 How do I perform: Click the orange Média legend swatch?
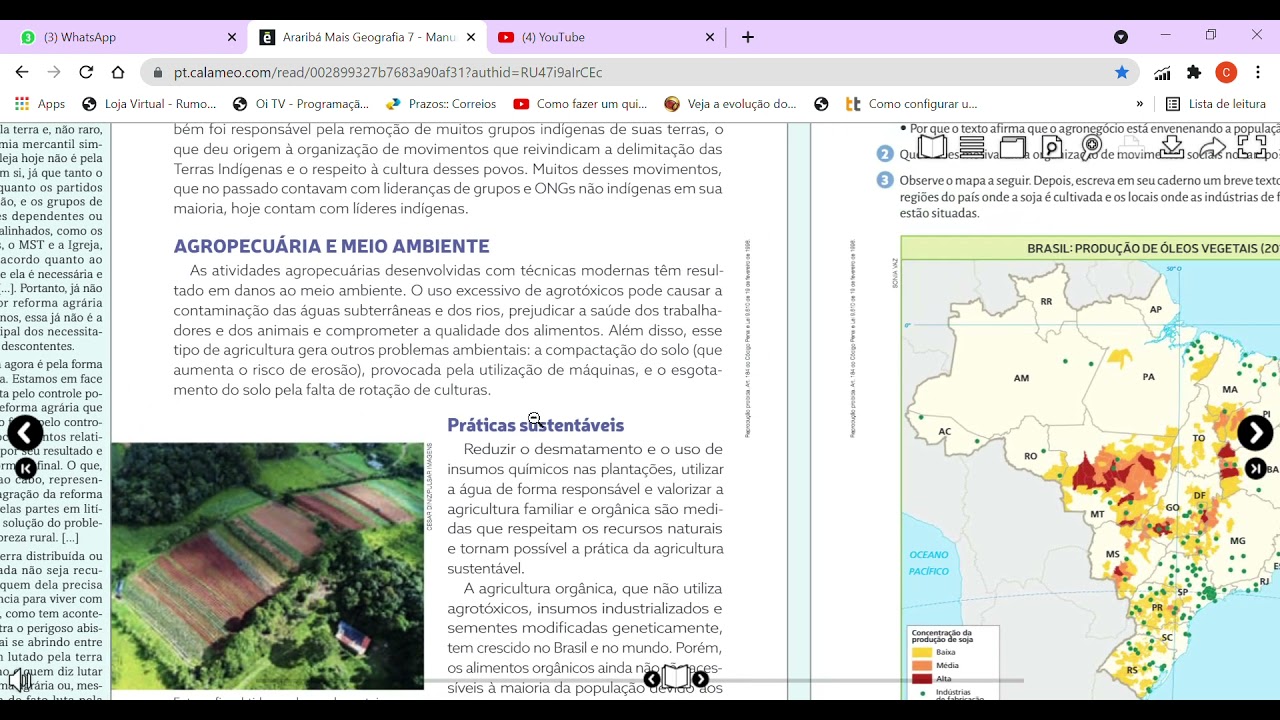(921, 665)
